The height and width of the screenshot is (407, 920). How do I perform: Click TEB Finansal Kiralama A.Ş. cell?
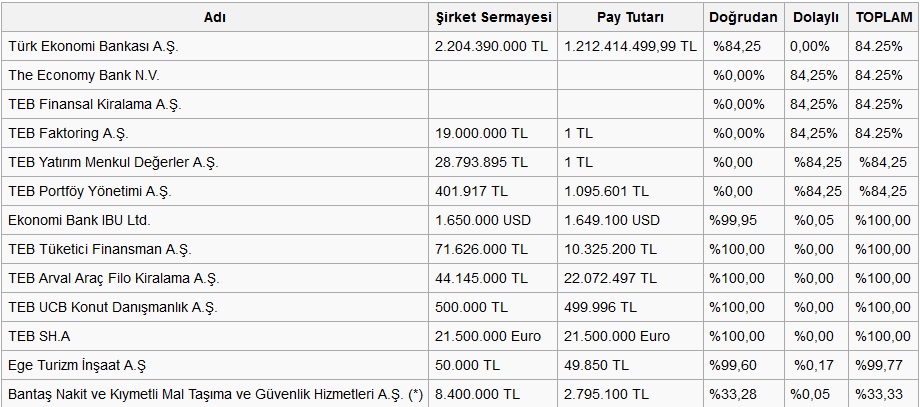[x=215, y=104]
